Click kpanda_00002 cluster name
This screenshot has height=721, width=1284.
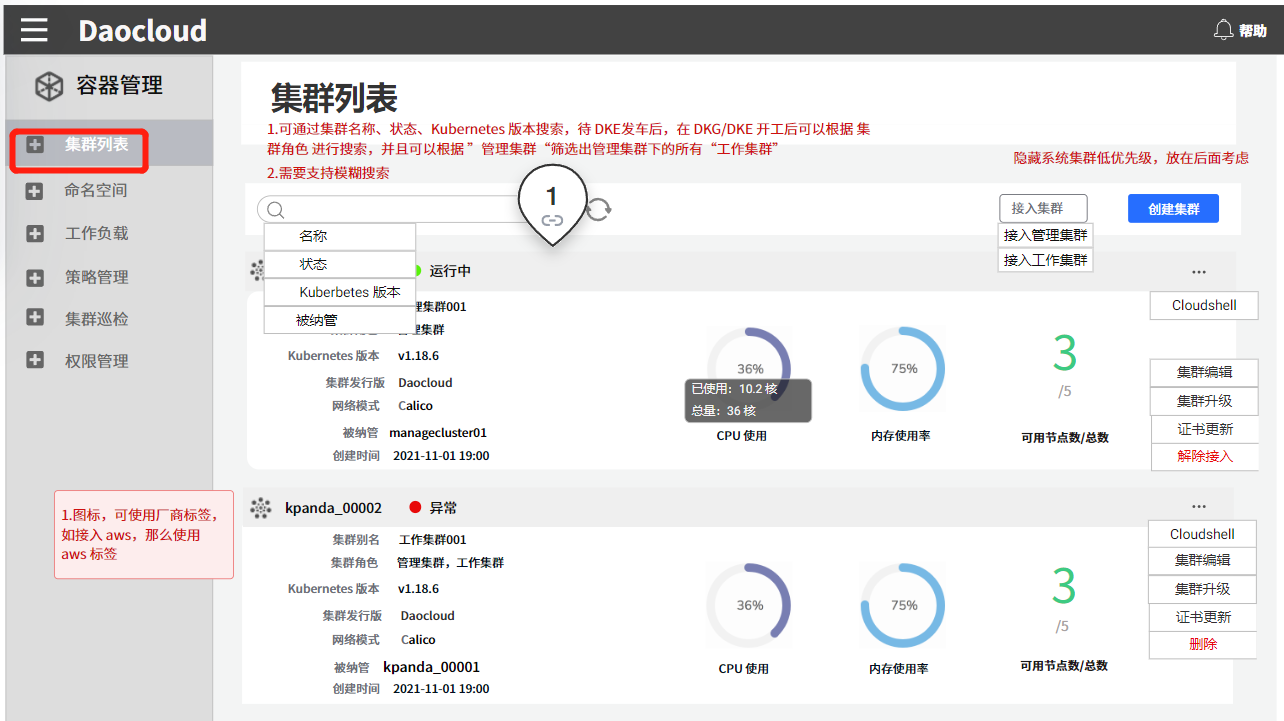(333, 508)
